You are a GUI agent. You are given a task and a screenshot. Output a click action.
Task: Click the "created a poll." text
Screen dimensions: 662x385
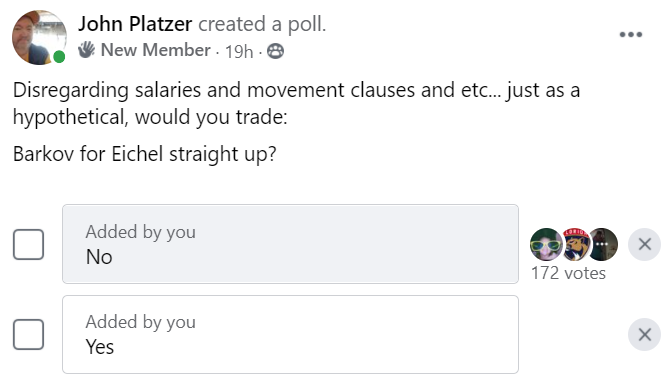tap(262, 24)
